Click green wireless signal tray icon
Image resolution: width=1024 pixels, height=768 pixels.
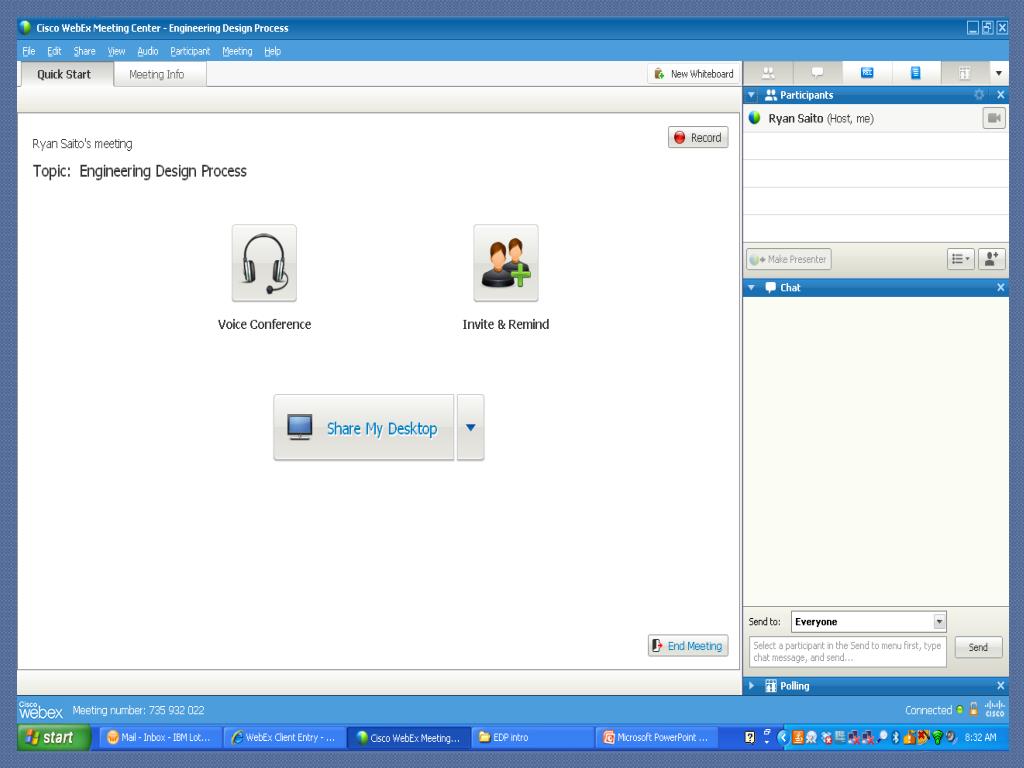pos(937,737)
